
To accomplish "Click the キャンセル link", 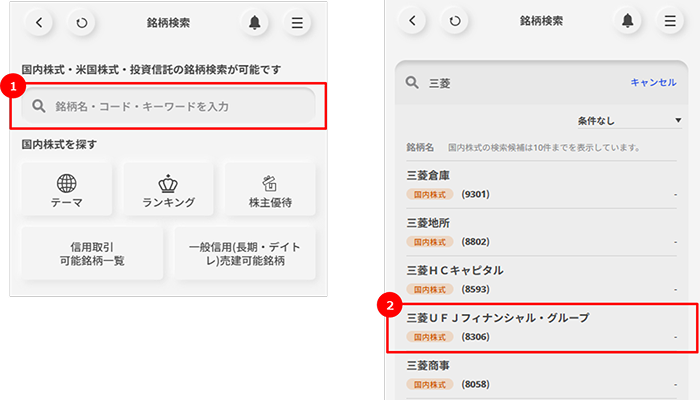I will [x=653, y=83].
